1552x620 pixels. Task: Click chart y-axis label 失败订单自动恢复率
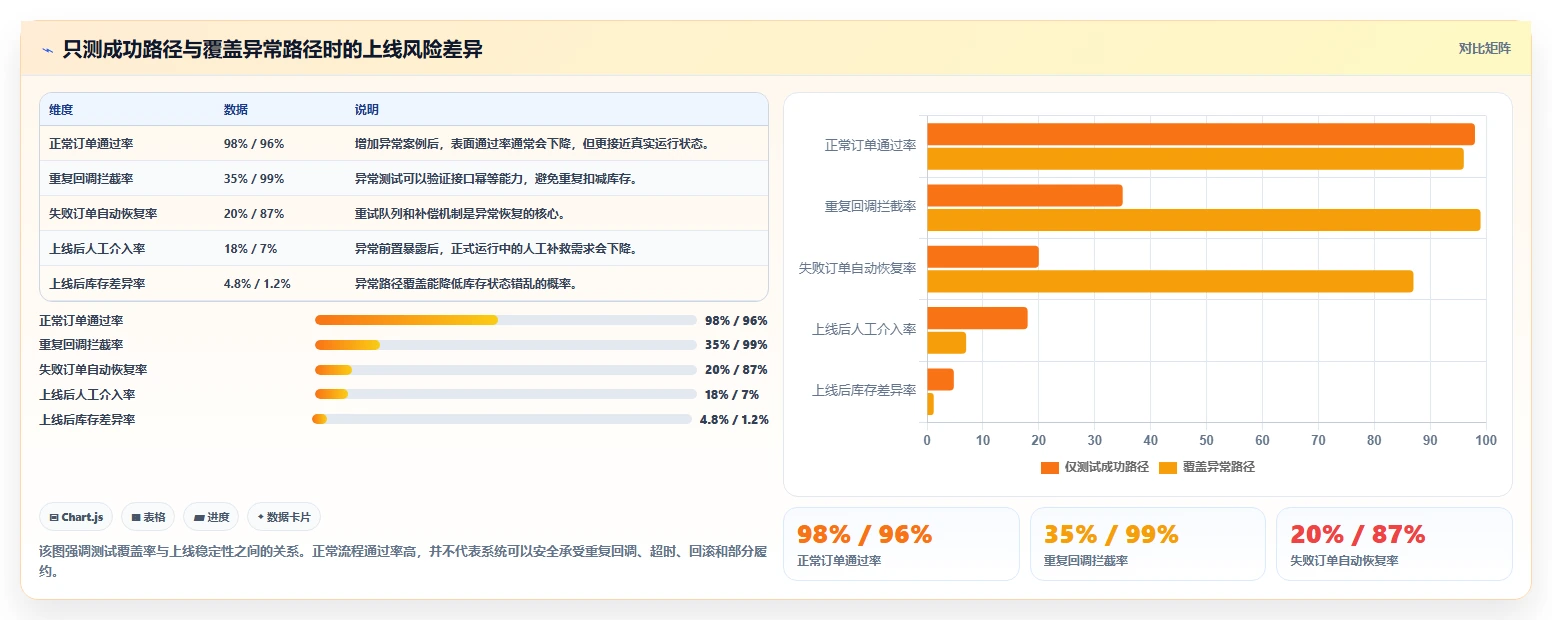(858, 268)
